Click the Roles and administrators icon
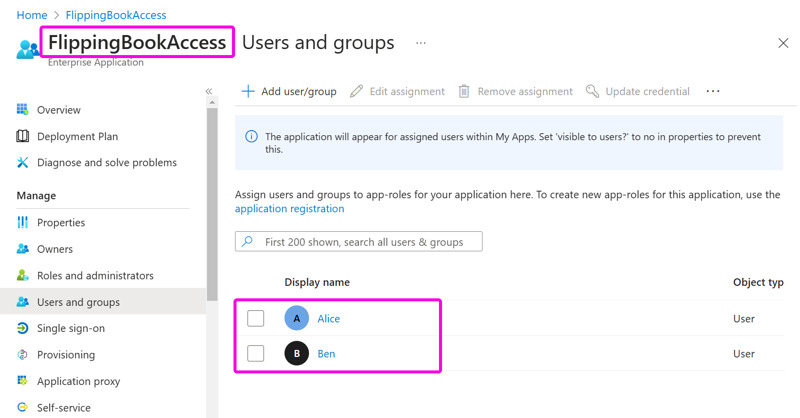 (x=22, y=275)
